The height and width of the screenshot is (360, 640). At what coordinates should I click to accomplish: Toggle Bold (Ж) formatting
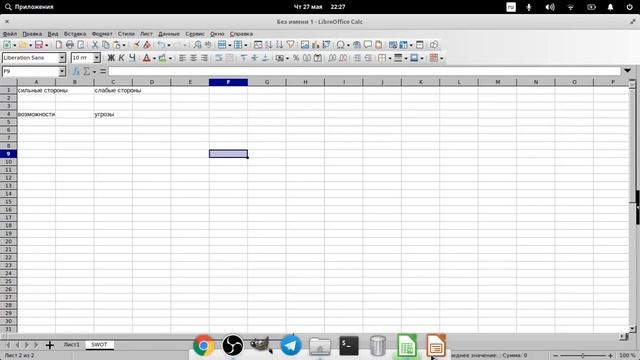click(x=111, y=58)
